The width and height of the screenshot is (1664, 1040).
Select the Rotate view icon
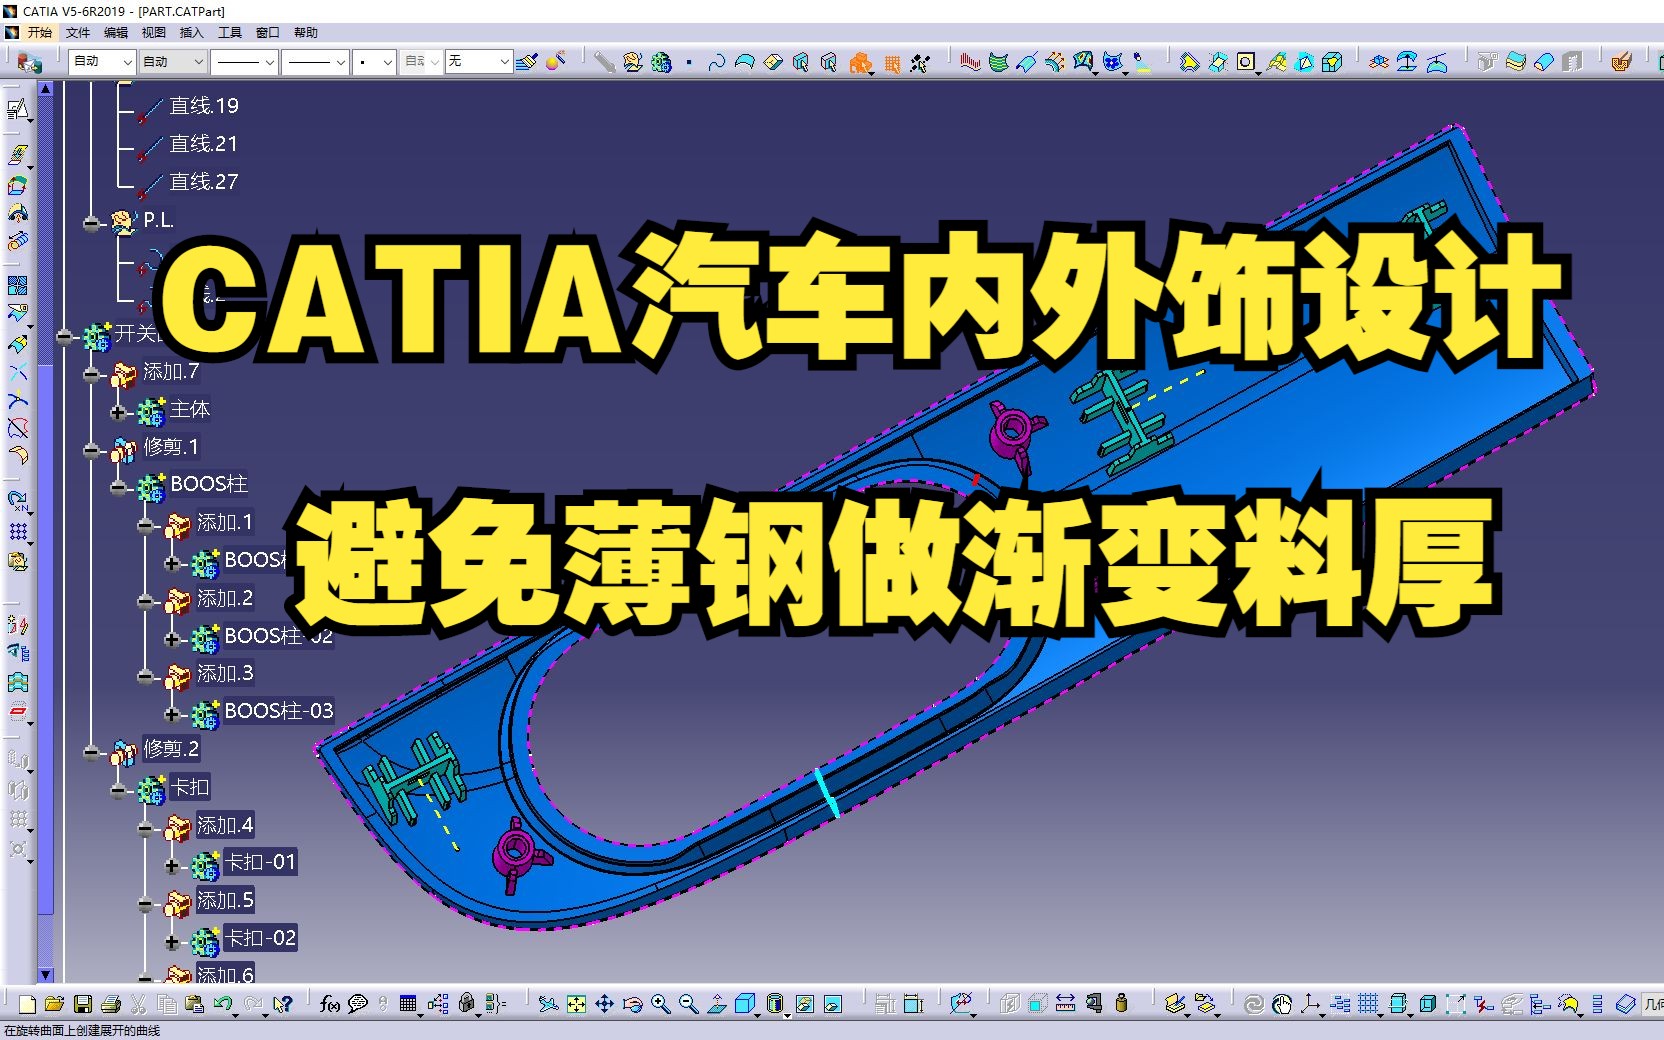pyautogui.click(x=632, y=1004)
